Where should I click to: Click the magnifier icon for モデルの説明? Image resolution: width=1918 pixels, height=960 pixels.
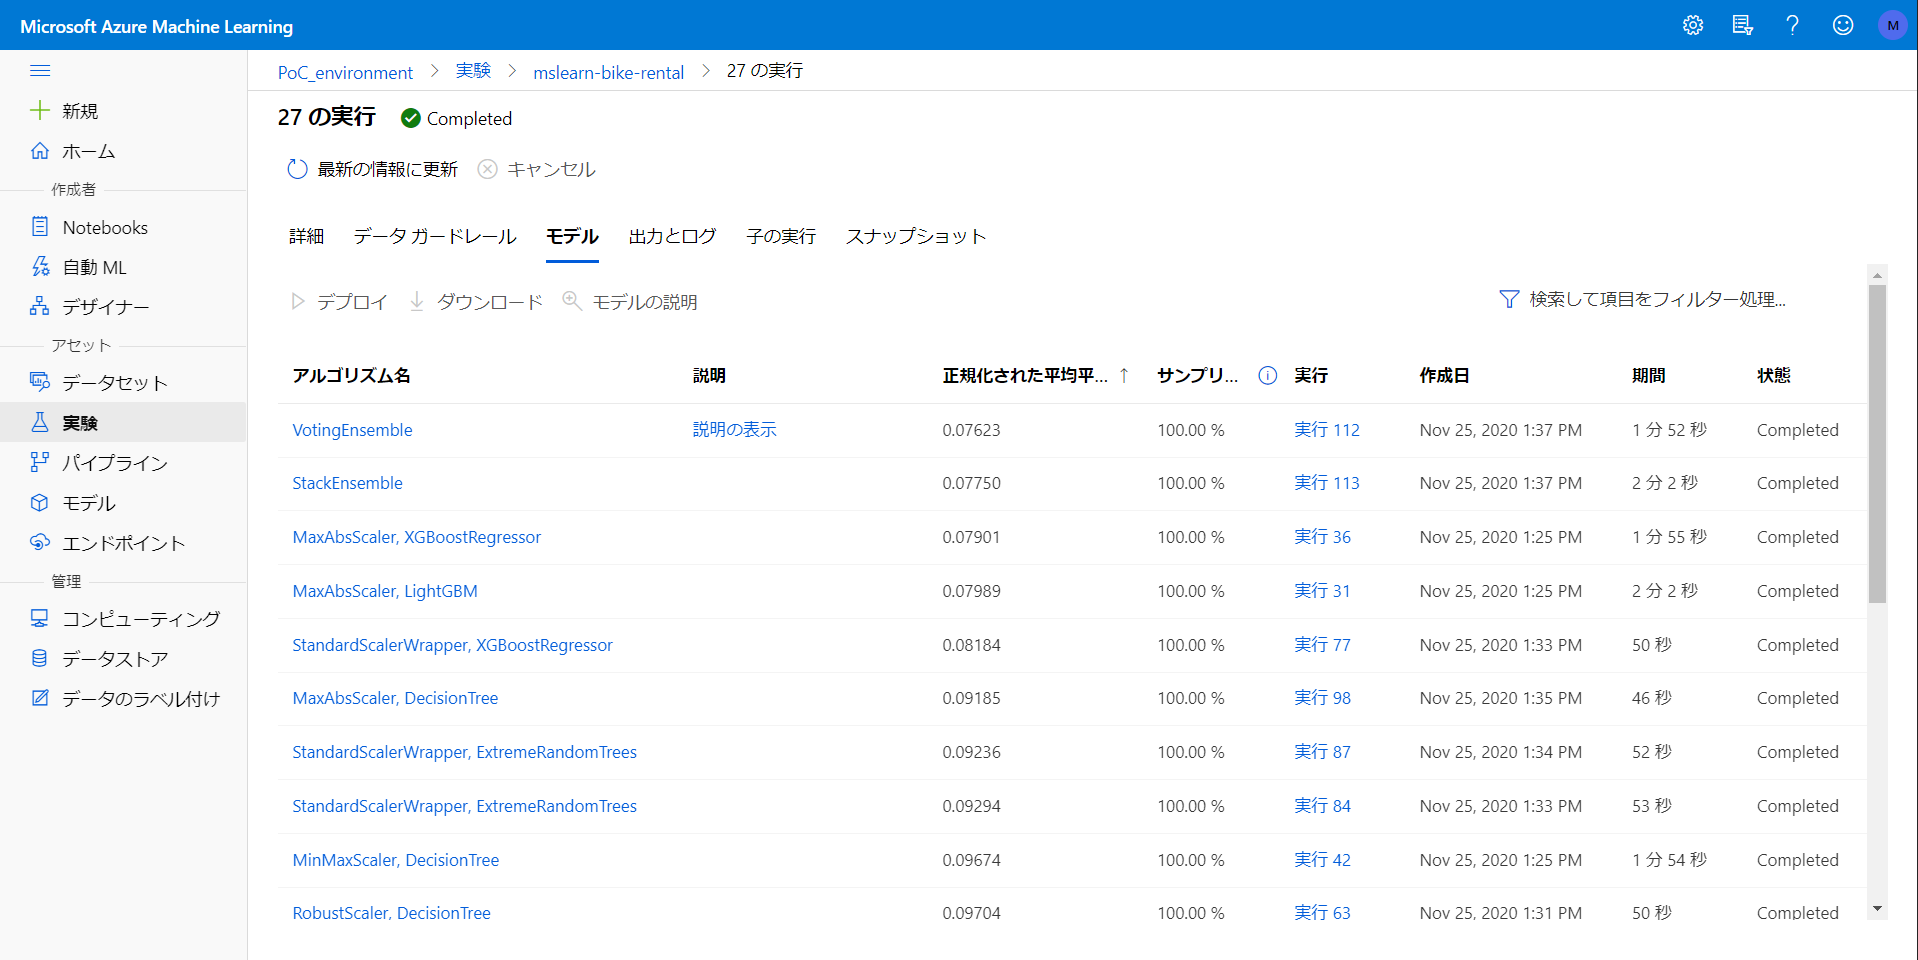point(572,301)
